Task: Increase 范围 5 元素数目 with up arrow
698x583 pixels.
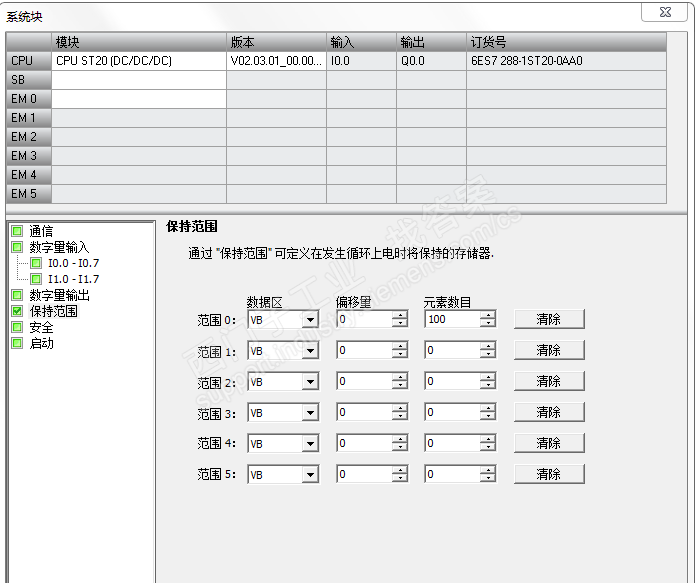Action: 488,470
